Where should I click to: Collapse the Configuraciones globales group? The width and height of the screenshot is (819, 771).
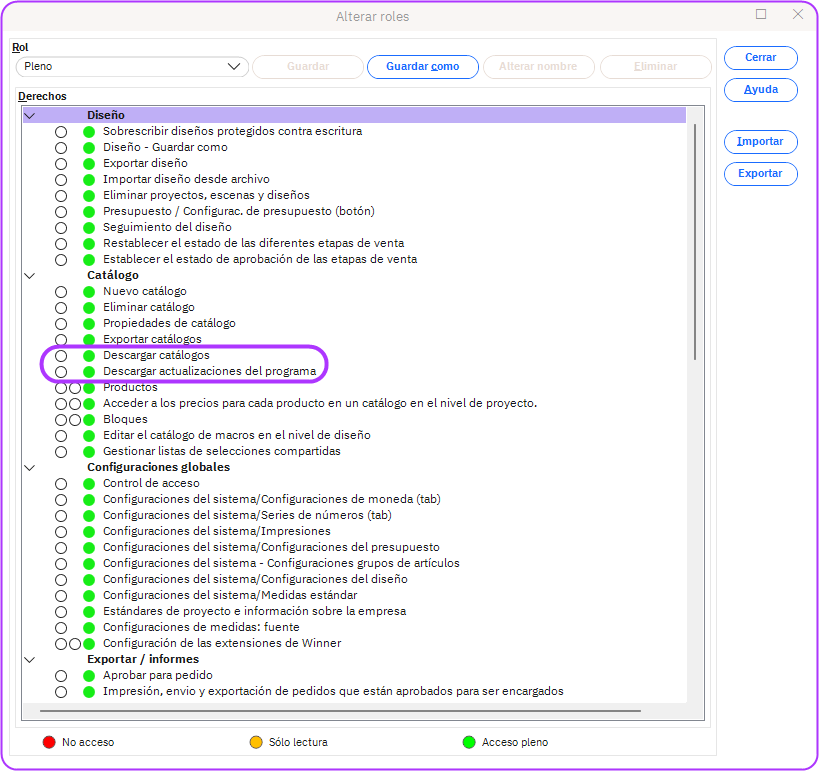click(x=30, y=467)
